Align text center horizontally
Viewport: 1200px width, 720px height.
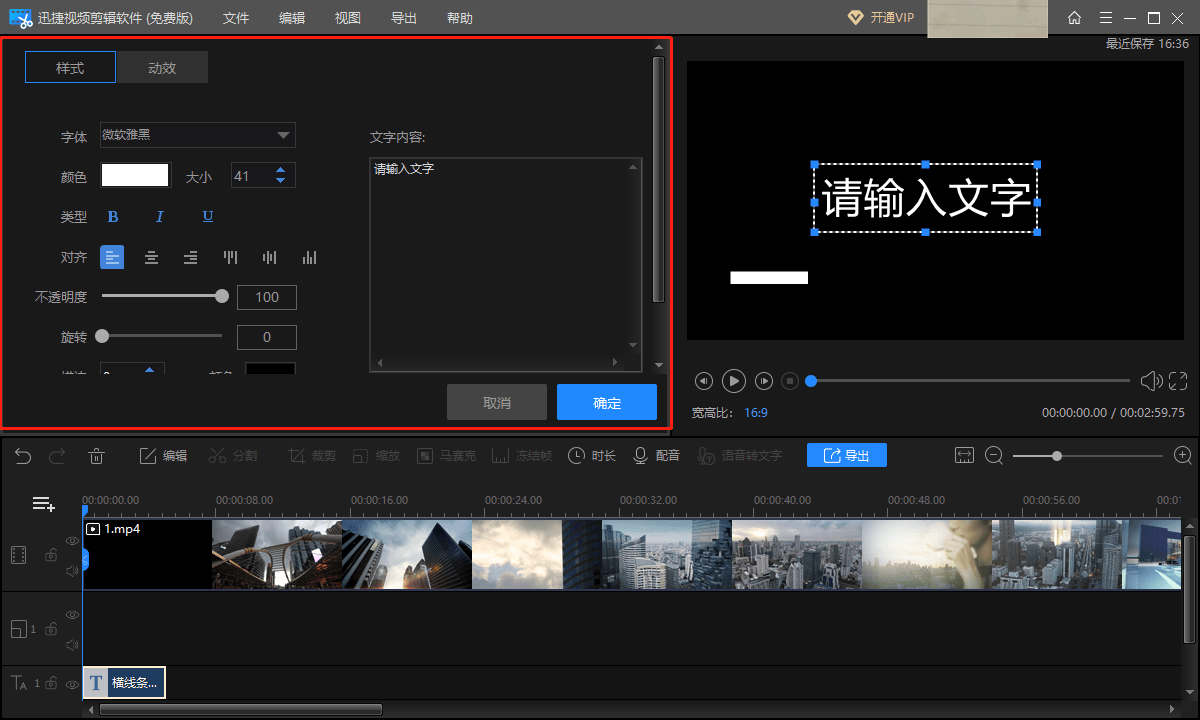[x=151, y=257]
